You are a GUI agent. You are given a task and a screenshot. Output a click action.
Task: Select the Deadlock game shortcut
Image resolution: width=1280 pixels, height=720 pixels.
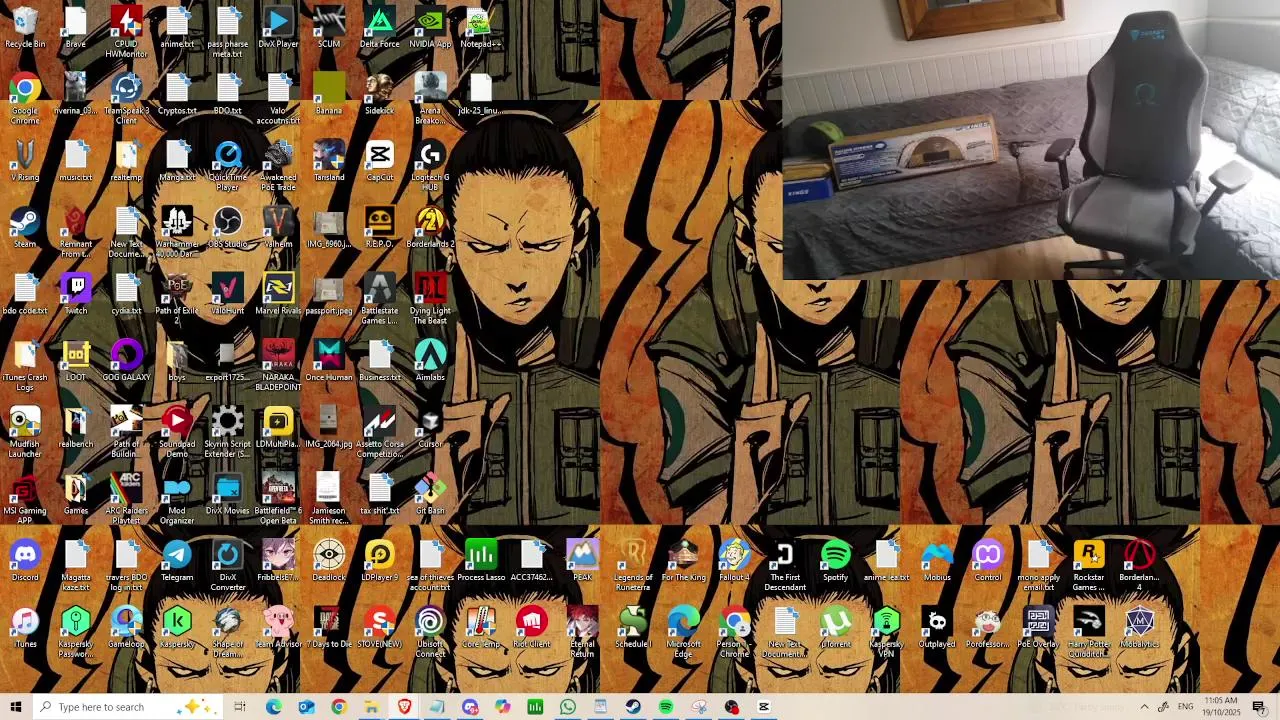point(329,562)
